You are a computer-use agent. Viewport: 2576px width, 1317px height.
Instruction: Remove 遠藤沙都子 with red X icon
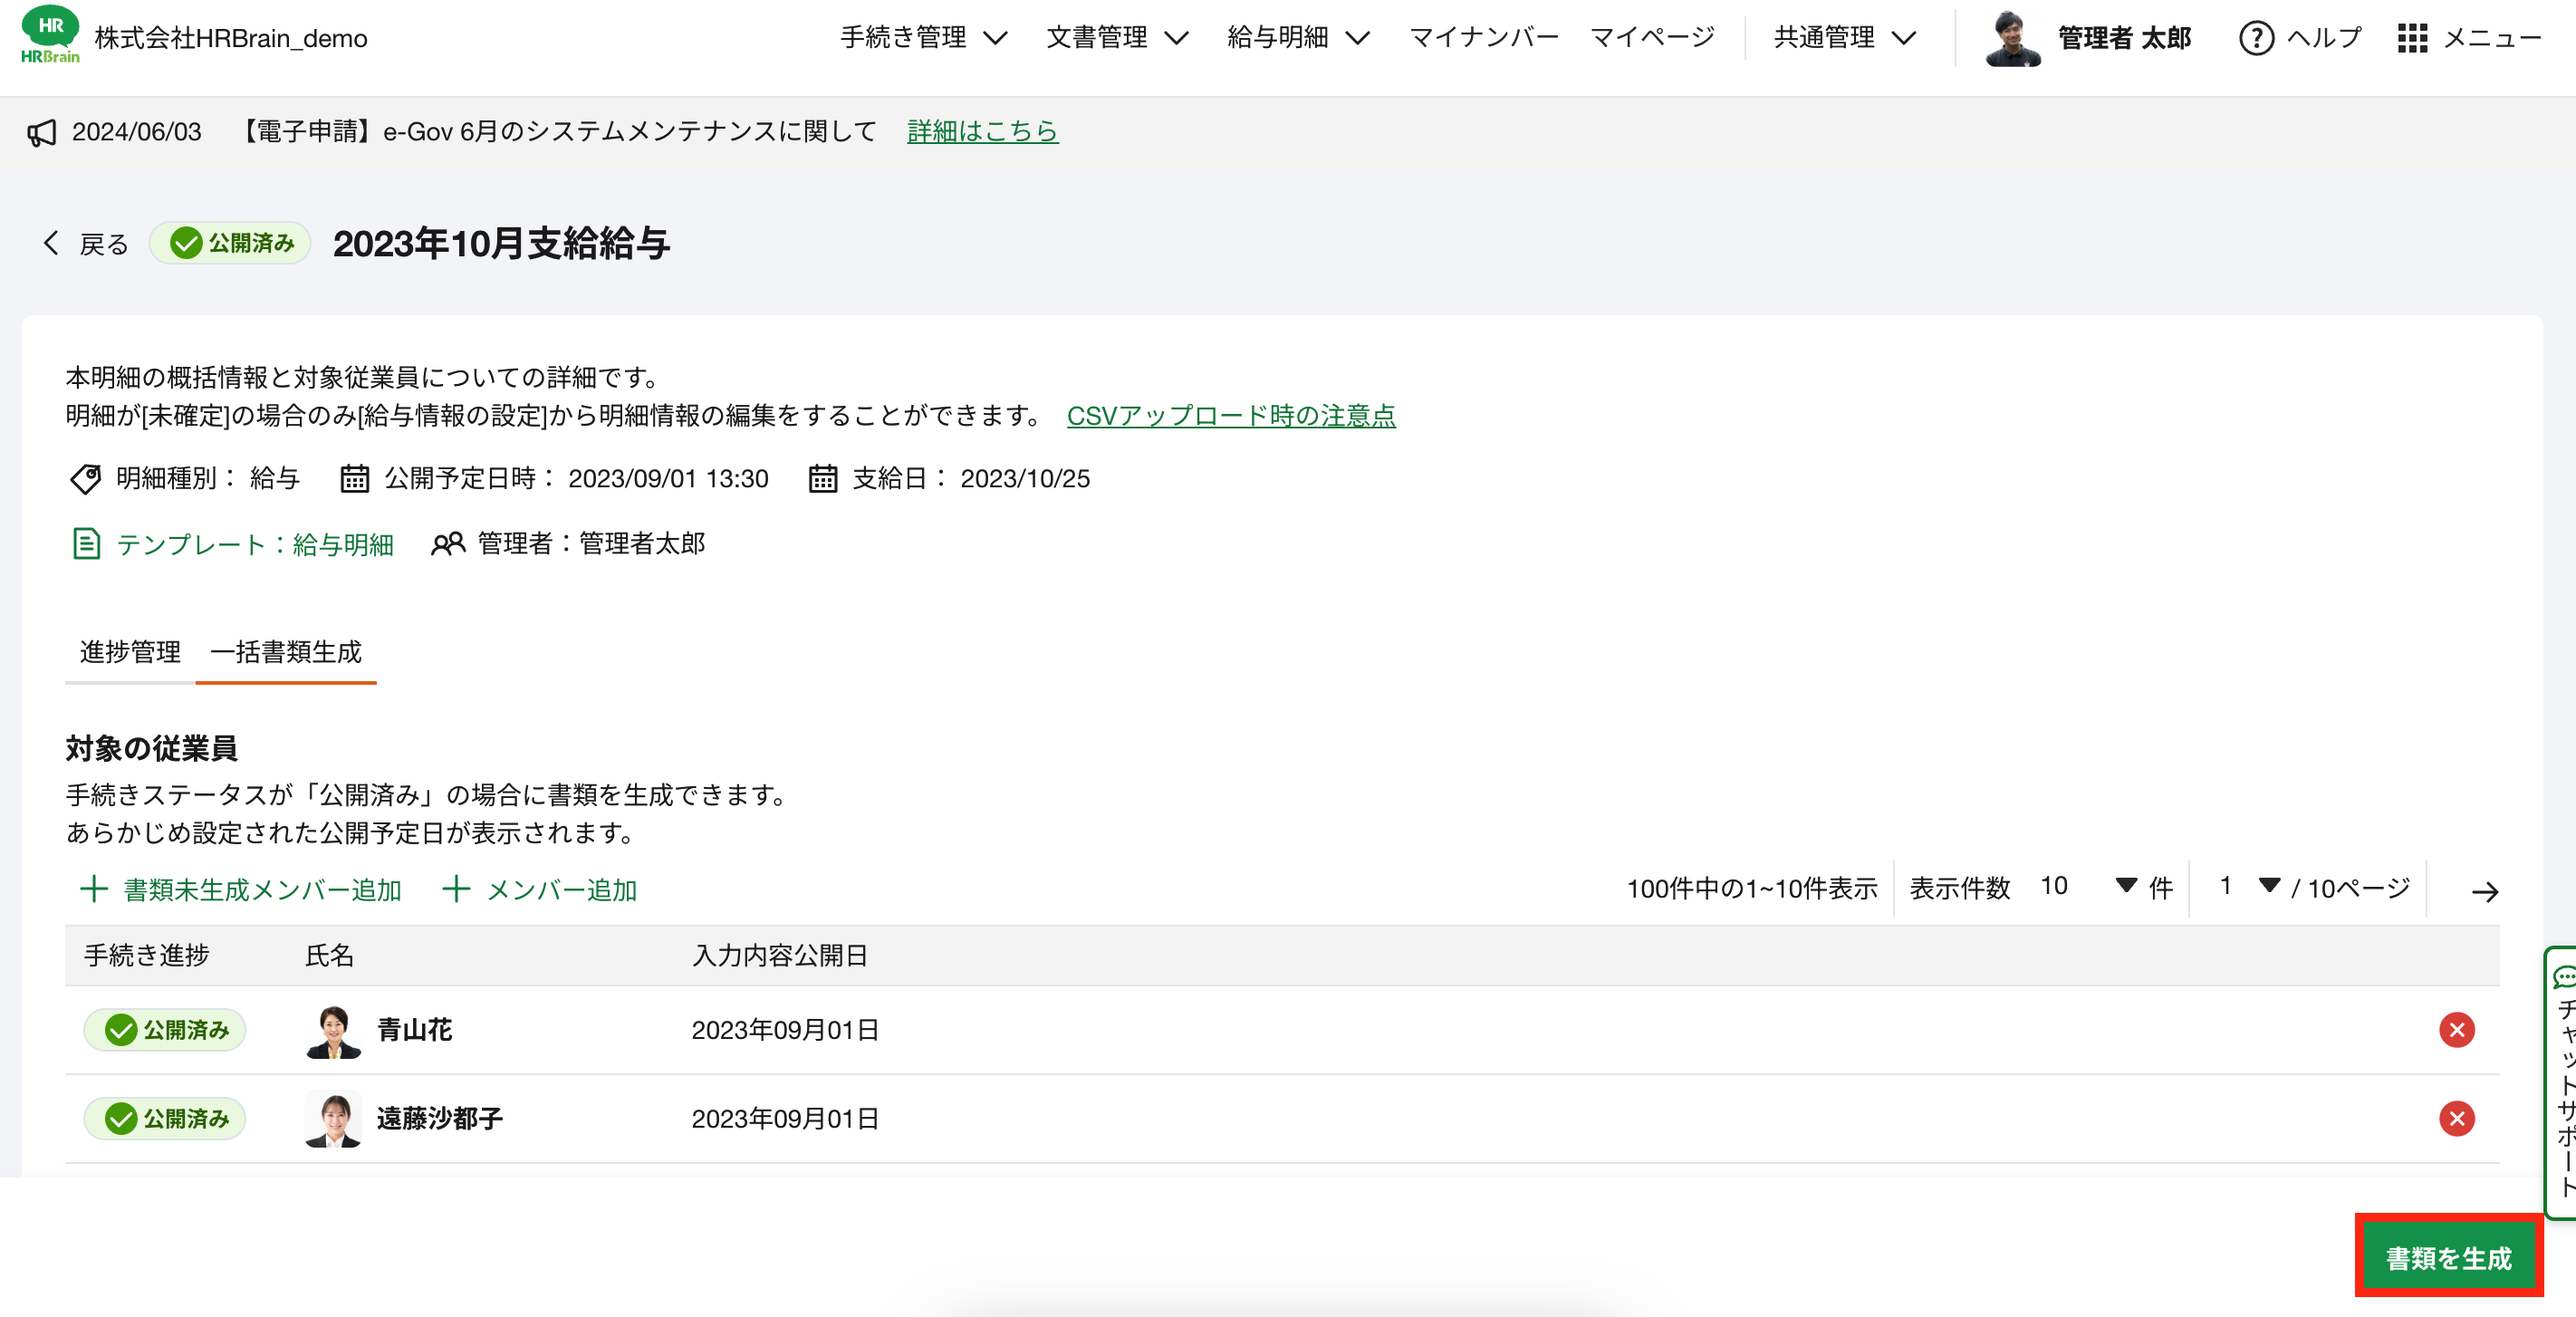pos(2456,1118)
